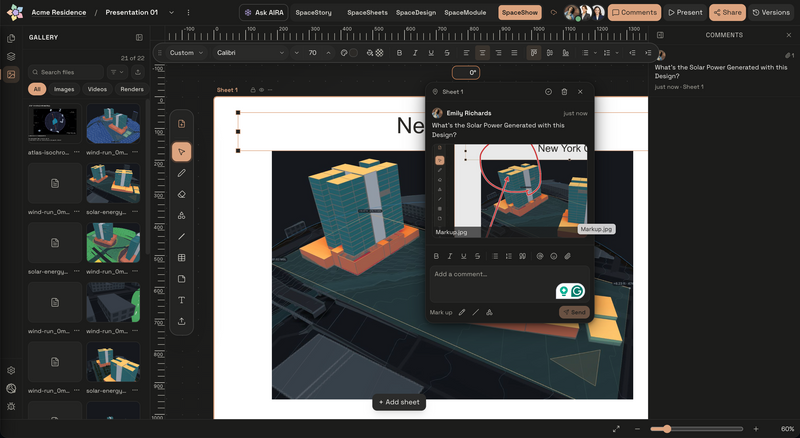Switch to SpaceSheets tab
The width and height of the screenshot is (800, 438).
pos(367,12)
